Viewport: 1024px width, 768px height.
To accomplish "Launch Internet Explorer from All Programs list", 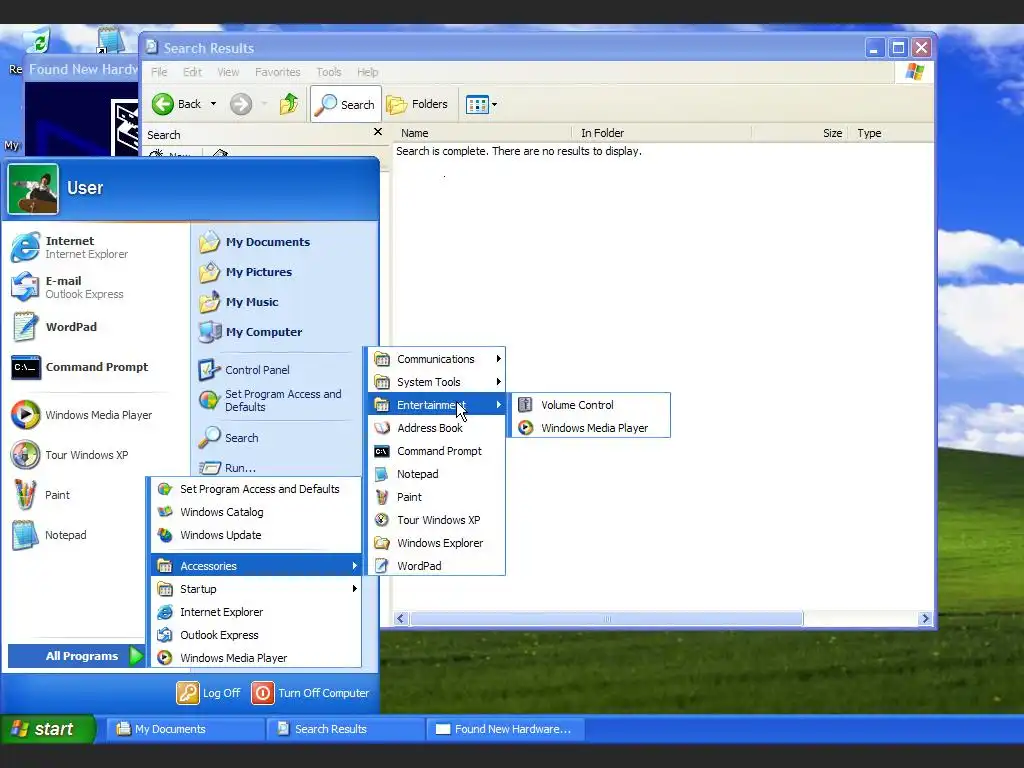I will click(x=256, y=612).
